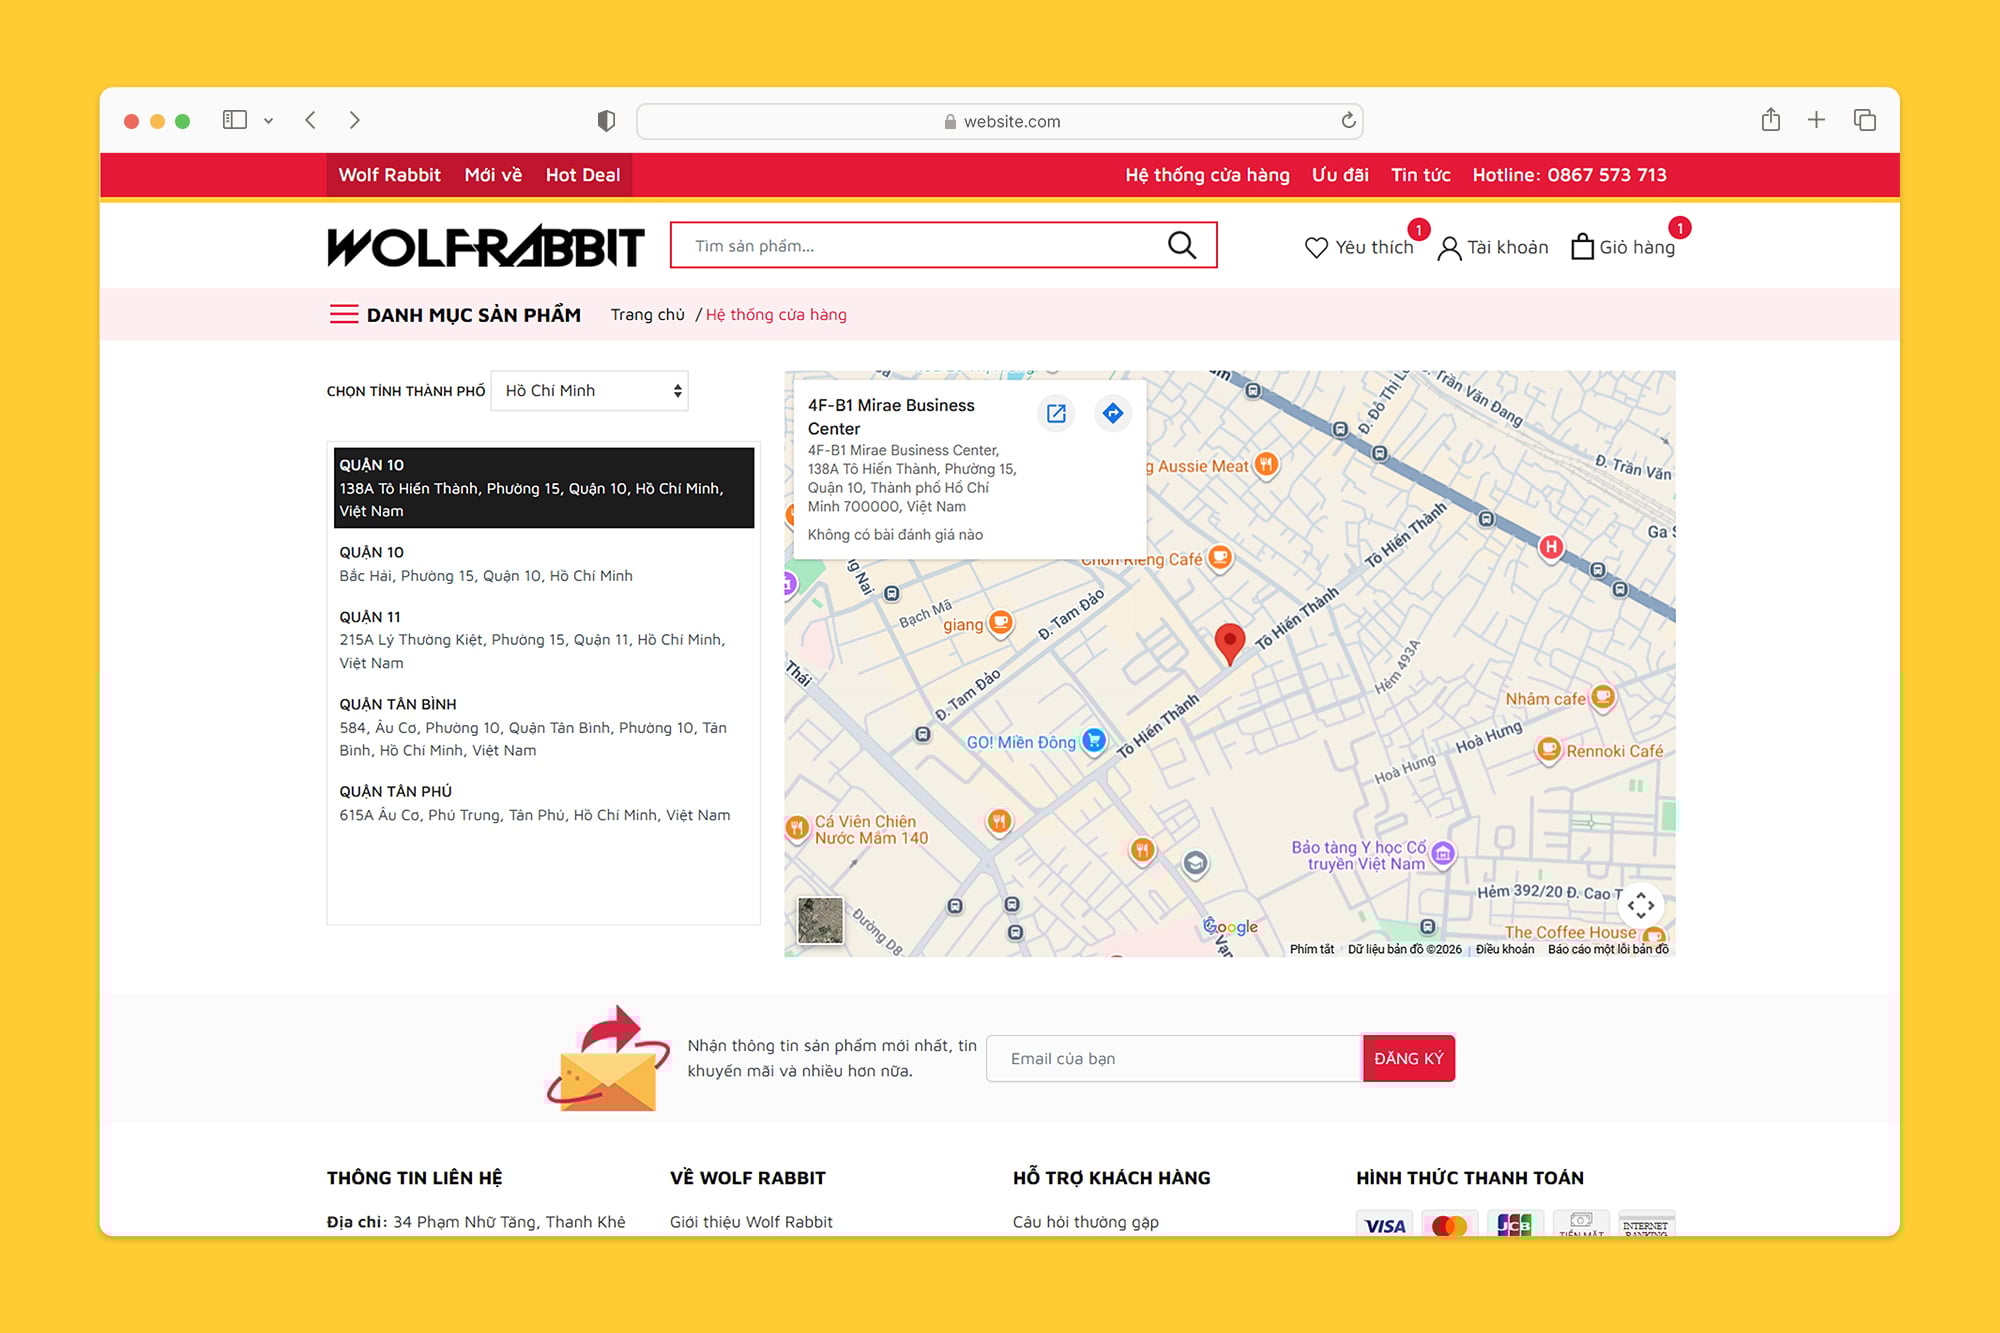This screenshot has width=2000, height=1333.
Task: Open the Danh Mục Sản Phẩm hamburger menu
Action: 344,314
